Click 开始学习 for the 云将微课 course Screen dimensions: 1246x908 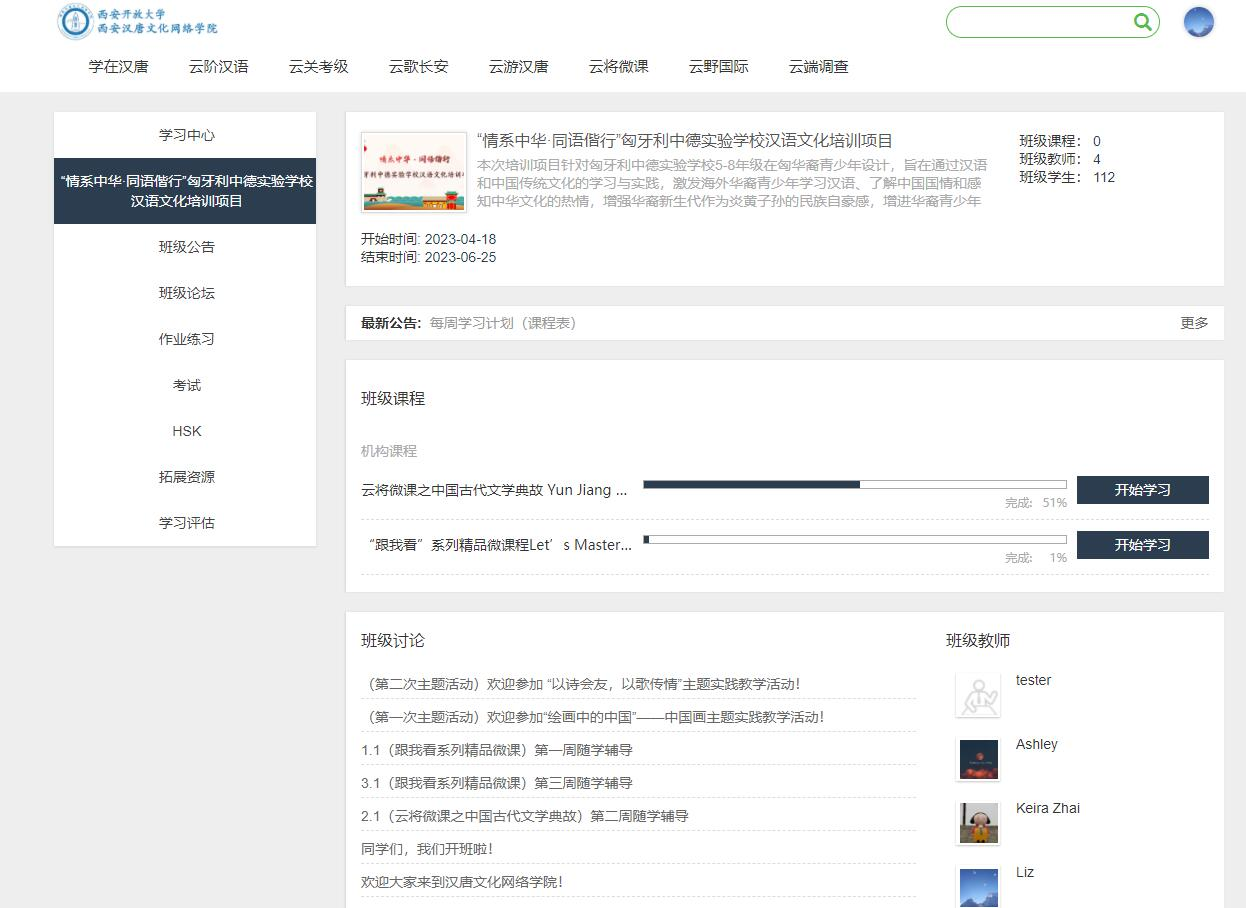click(1142, 490)
